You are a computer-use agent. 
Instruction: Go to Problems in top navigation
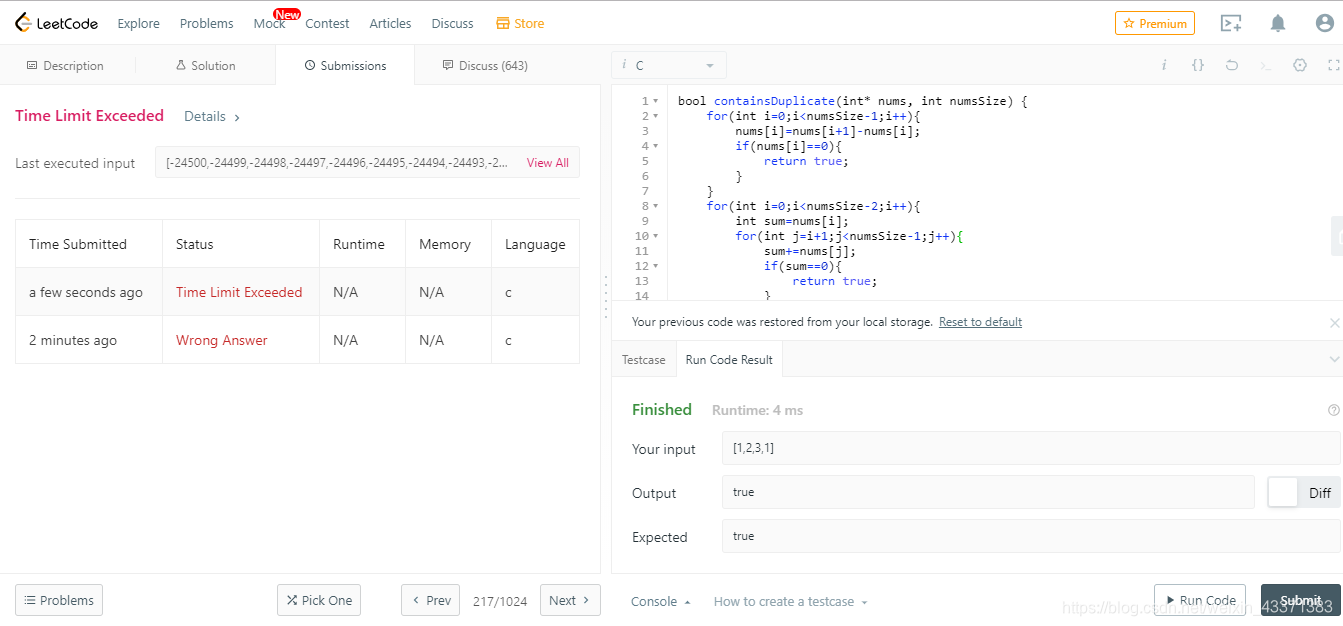[x=207, y=23]
